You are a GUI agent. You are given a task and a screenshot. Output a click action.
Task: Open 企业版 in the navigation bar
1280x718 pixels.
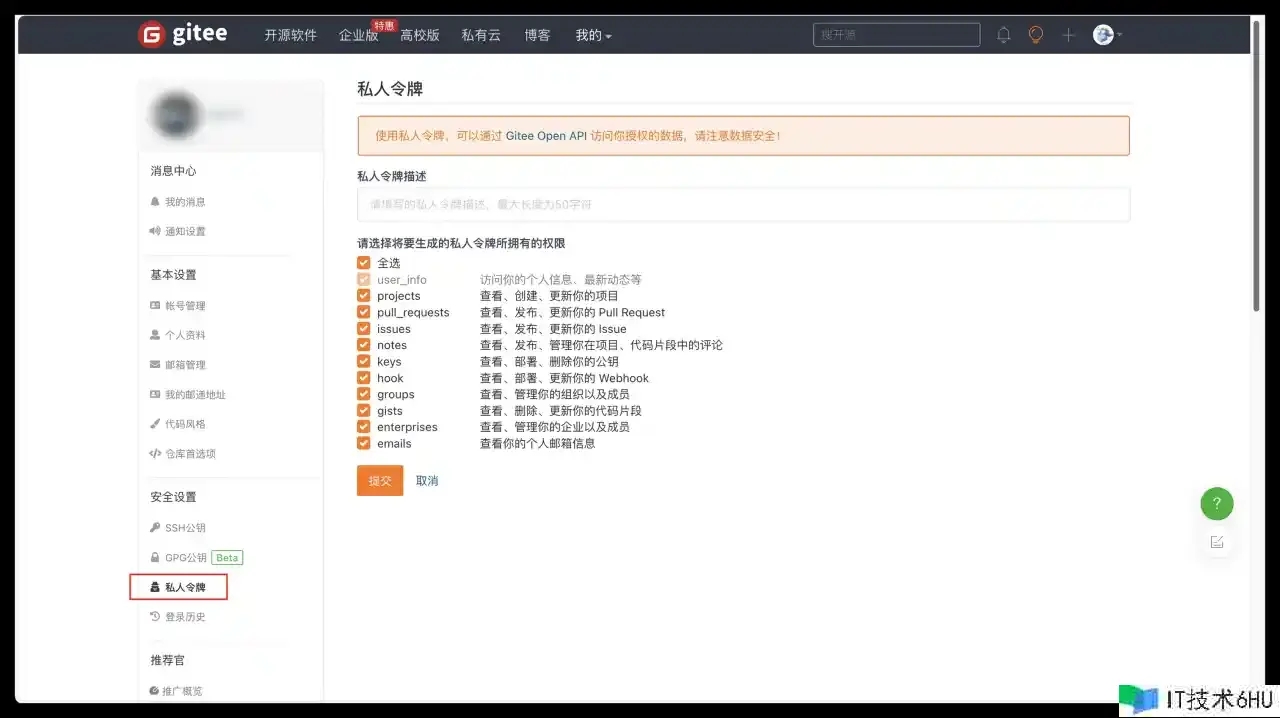[358, 35]
